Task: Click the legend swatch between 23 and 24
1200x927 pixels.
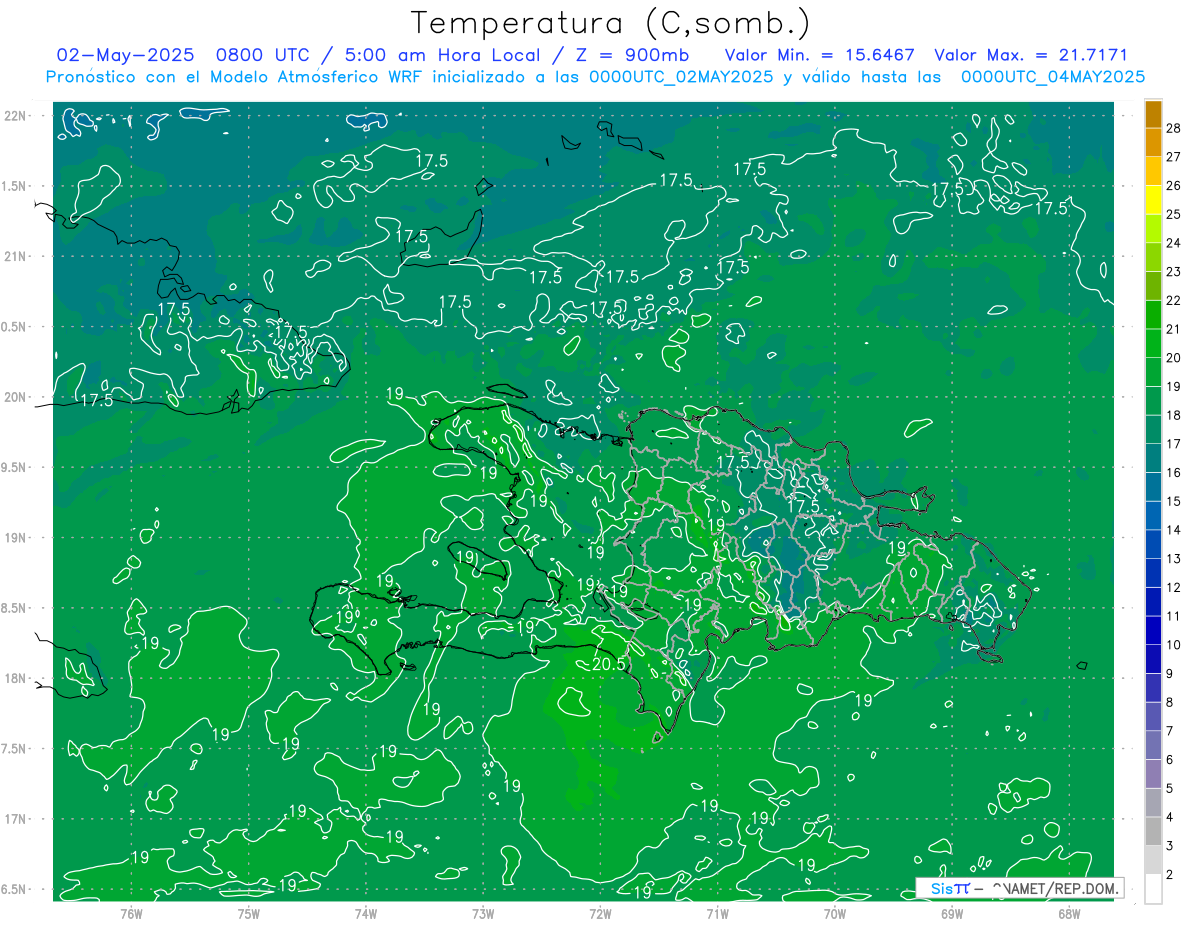Action: (1153, 258)
